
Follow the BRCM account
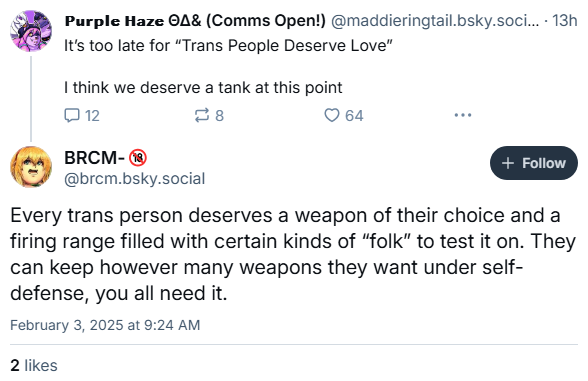pos(534,163)
